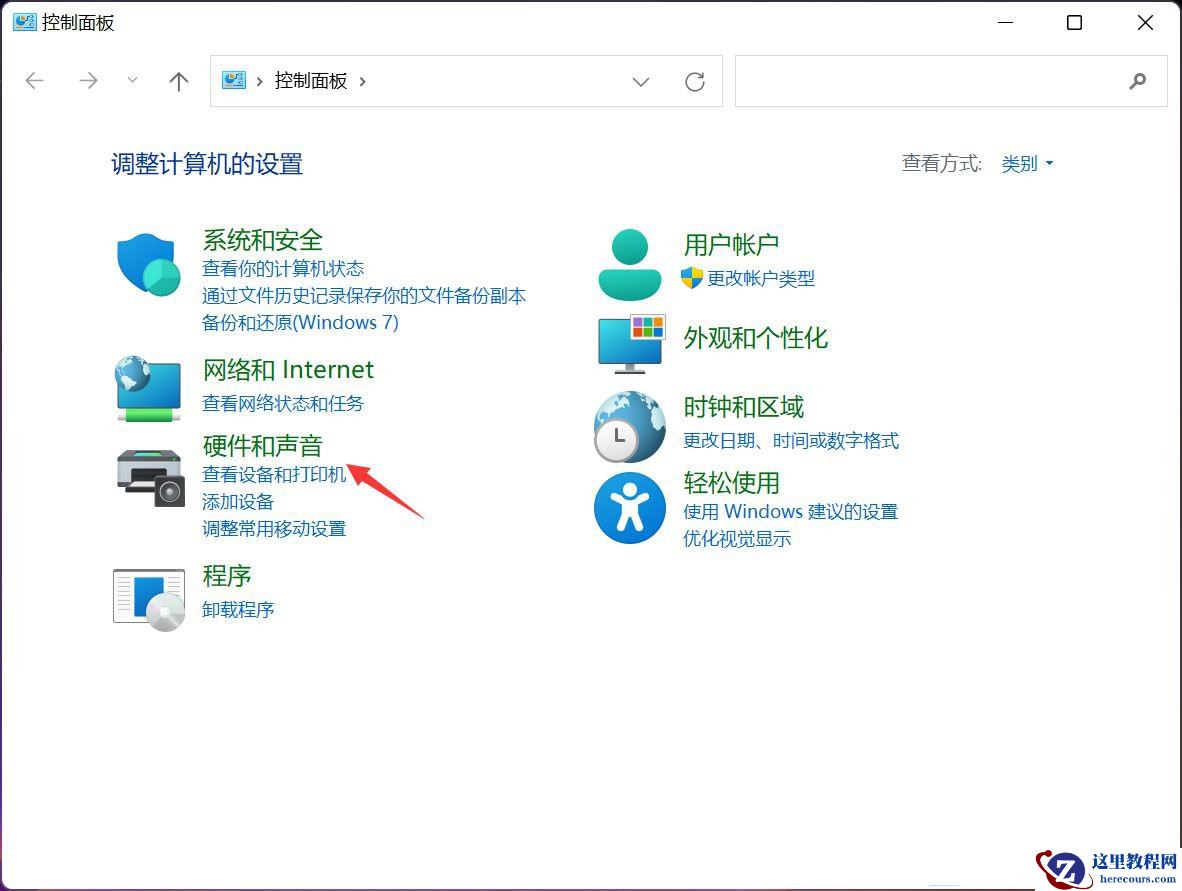
Task: Expand the address bar history dropdown
Action: (641, 81)
